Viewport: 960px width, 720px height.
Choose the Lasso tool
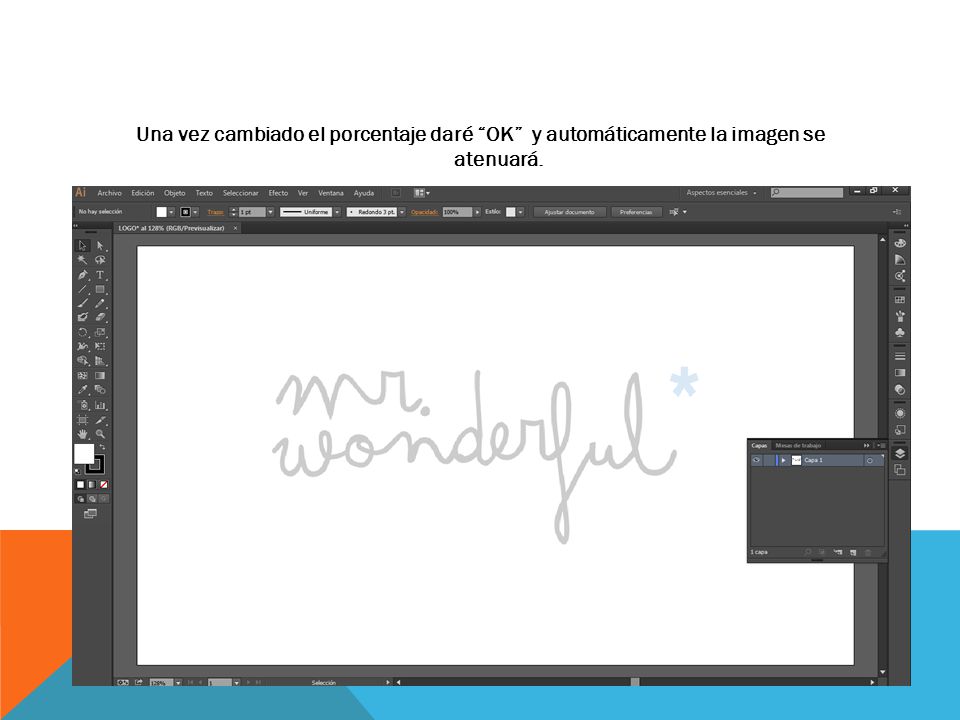[100, 260]
